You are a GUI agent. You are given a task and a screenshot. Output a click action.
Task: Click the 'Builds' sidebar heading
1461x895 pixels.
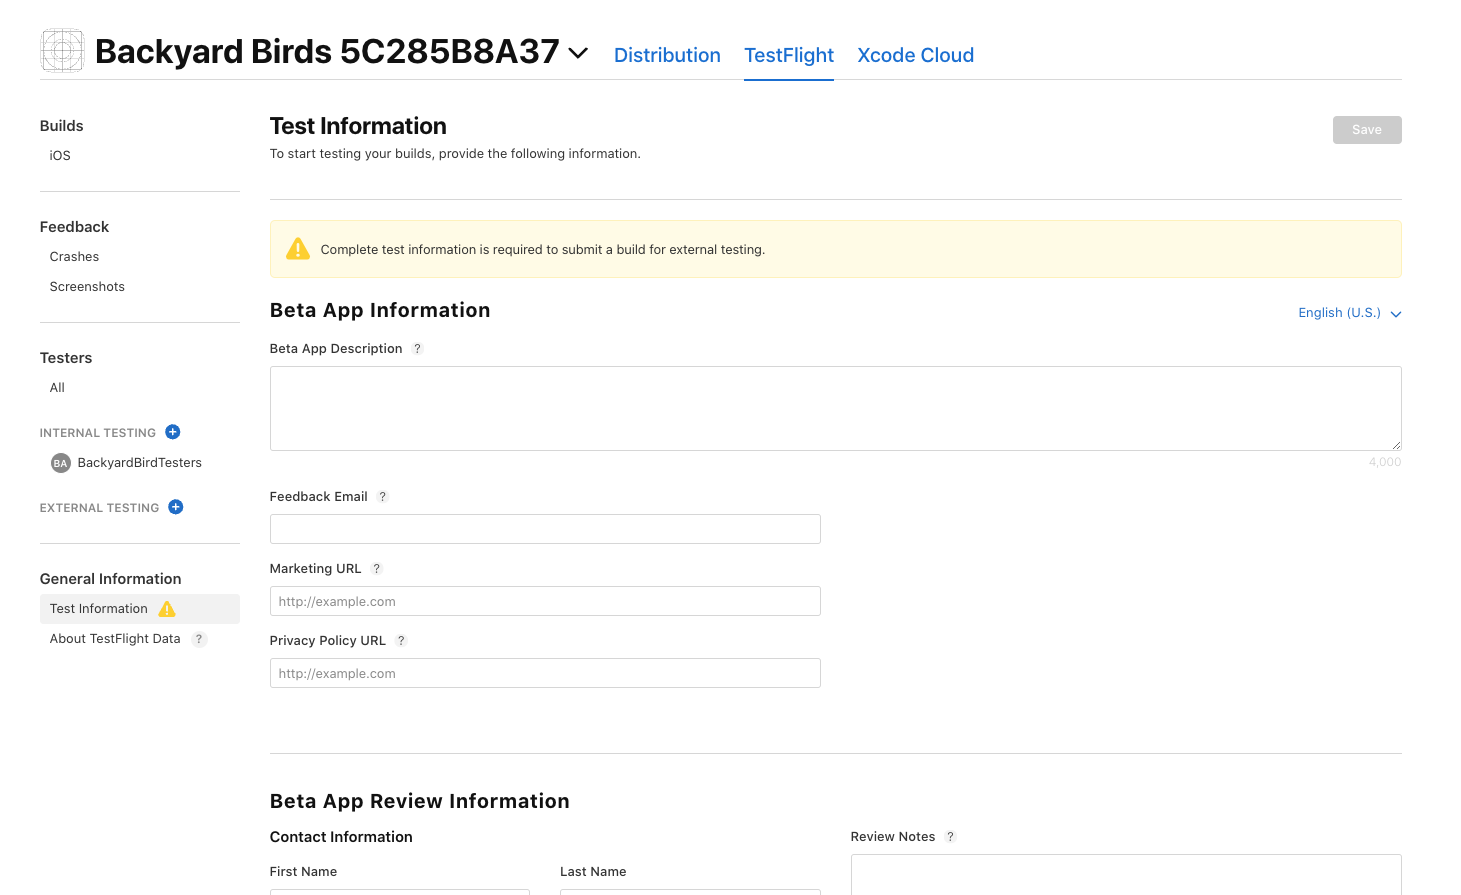[62, 126]
